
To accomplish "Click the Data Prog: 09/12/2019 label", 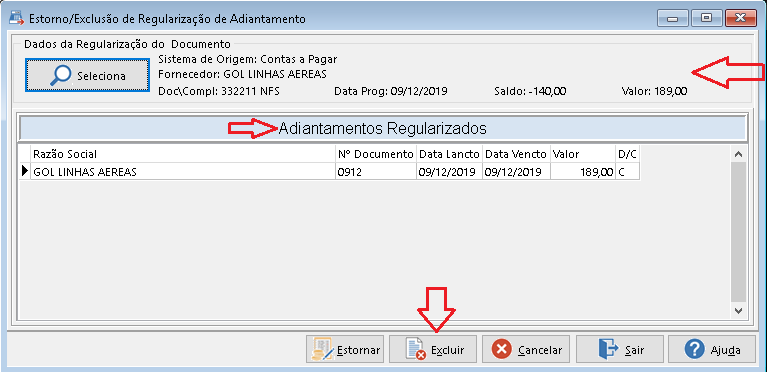I will pyautogui.click(x=390, y=91).
